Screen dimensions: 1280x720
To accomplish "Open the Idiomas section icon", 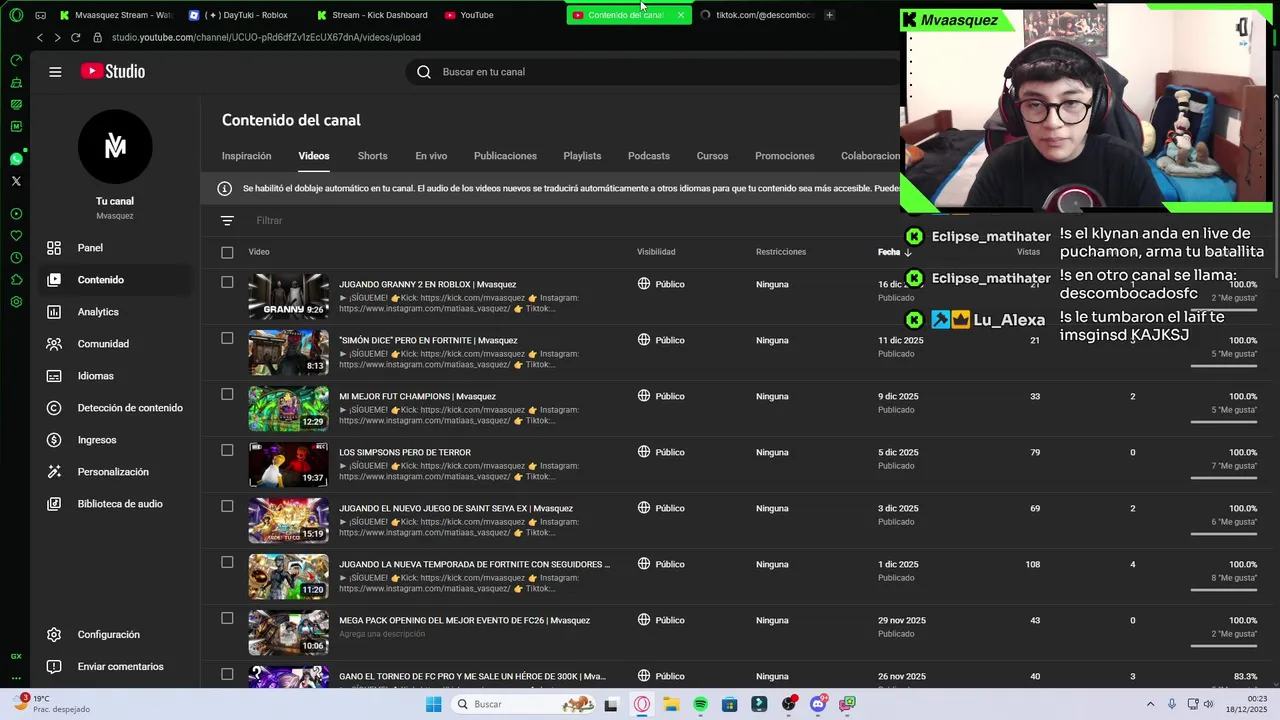I will (x=54, y=376).
